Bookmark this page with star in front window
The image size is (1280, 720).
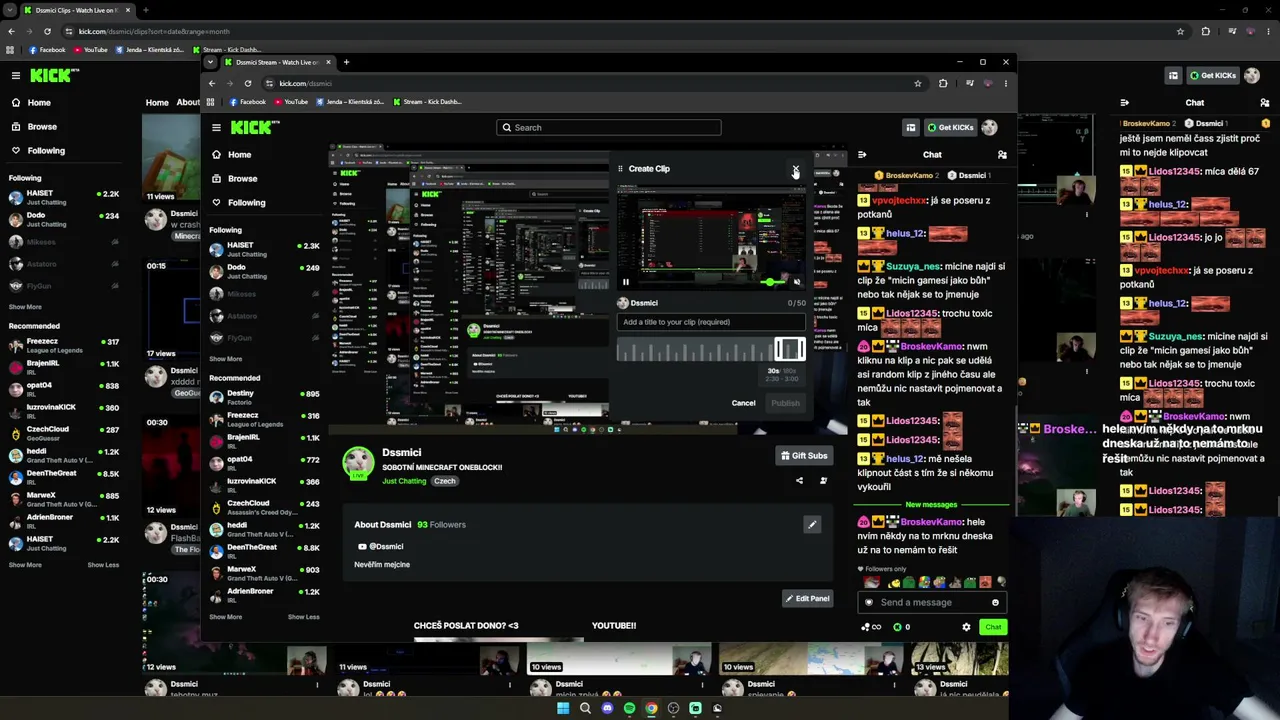point(918,83)
